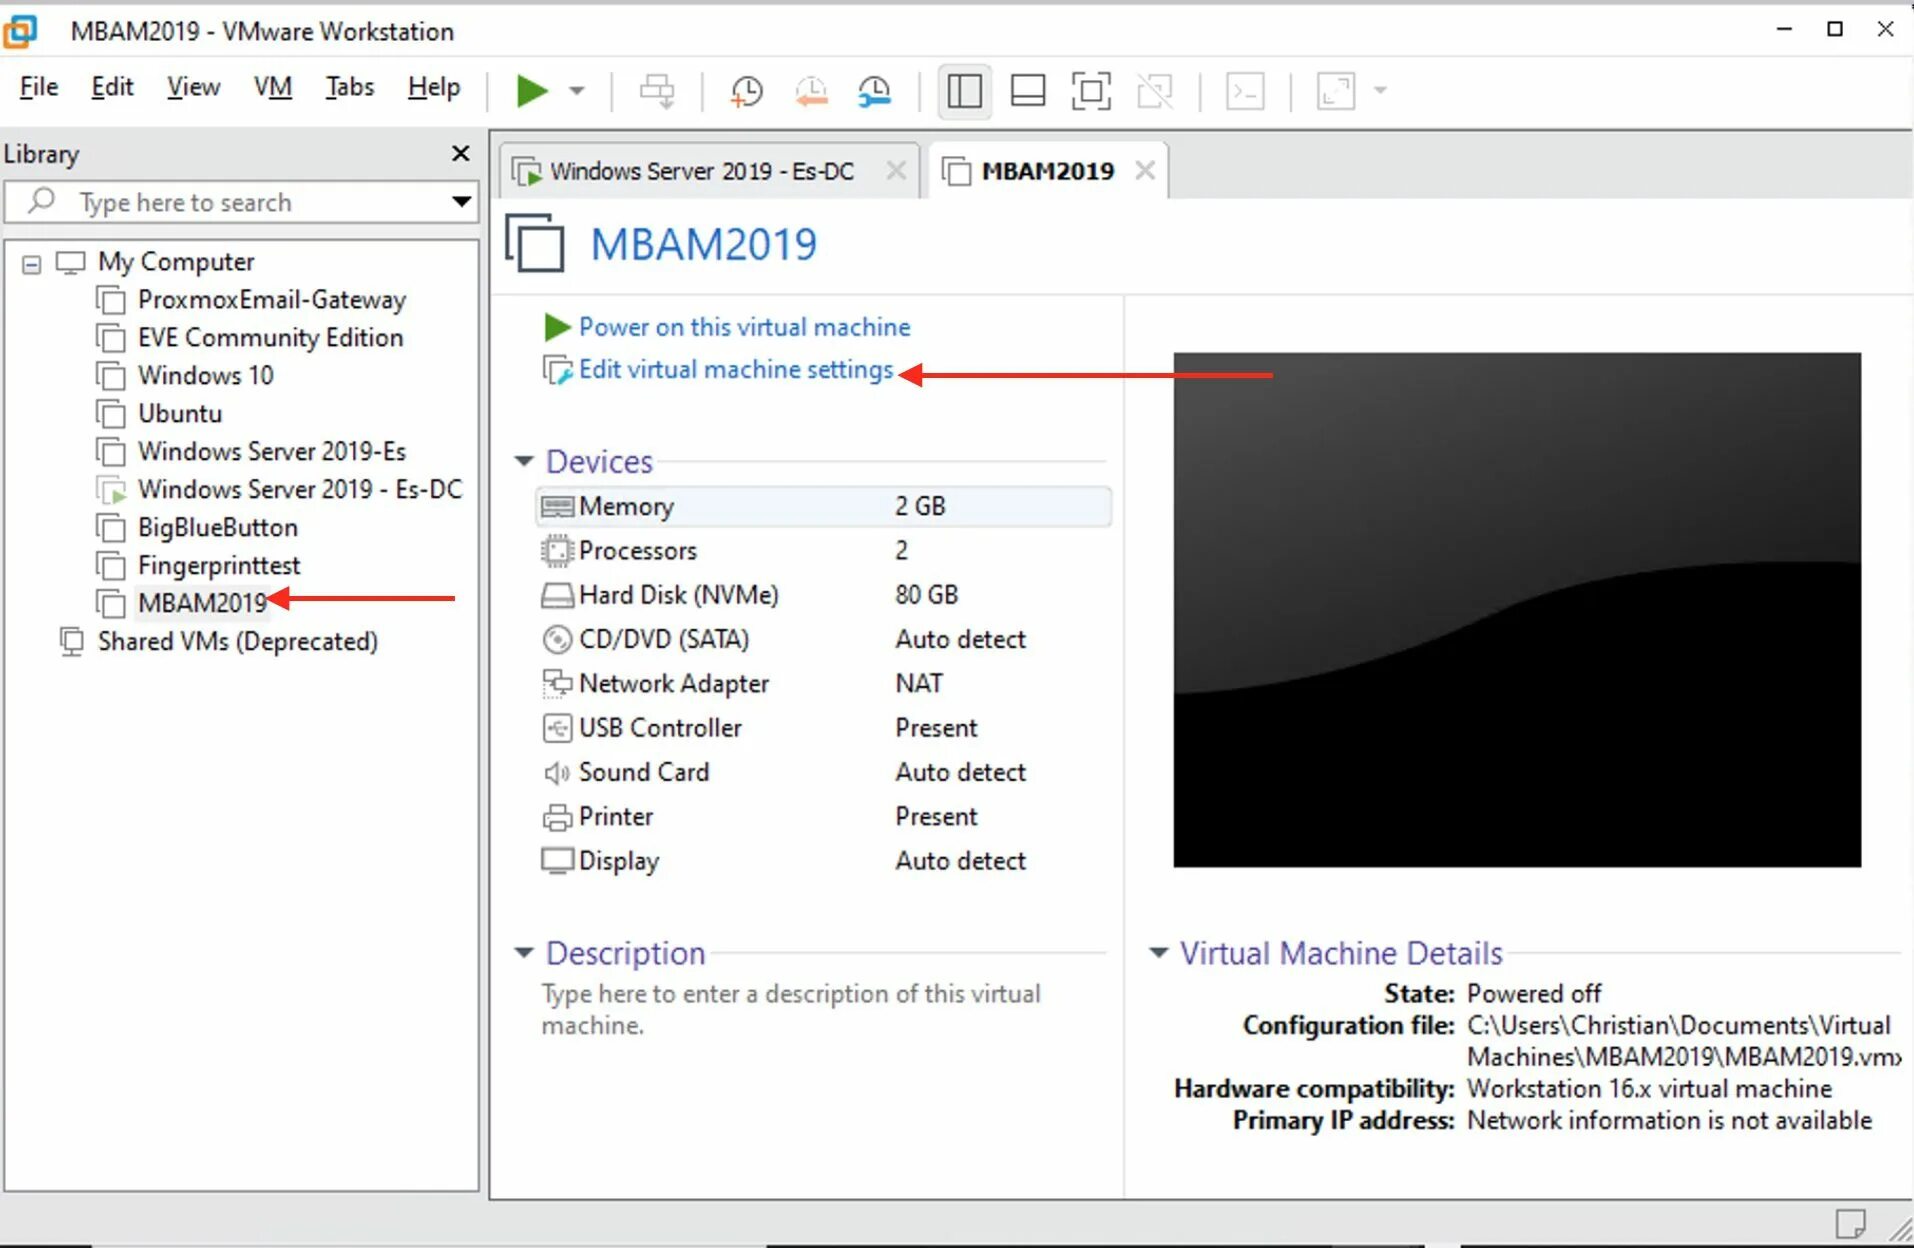Image resolution: width=1914 pixels, height=1248 pixels.
Task: Click the VMware Workstation title bar icon
Action: click(x=20, y=31)
